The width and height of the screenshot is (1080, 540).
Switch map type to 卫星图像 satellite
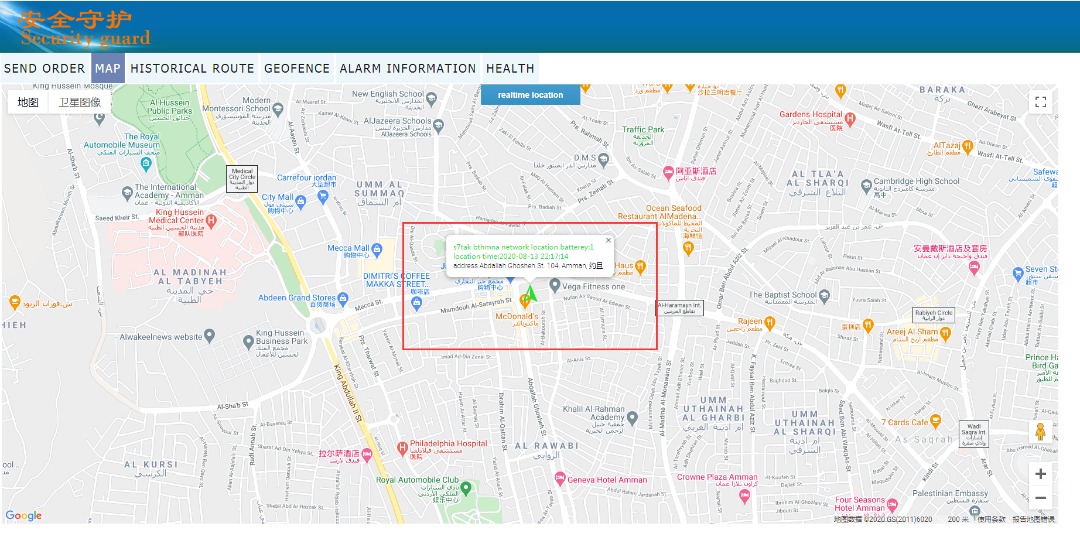79,103
